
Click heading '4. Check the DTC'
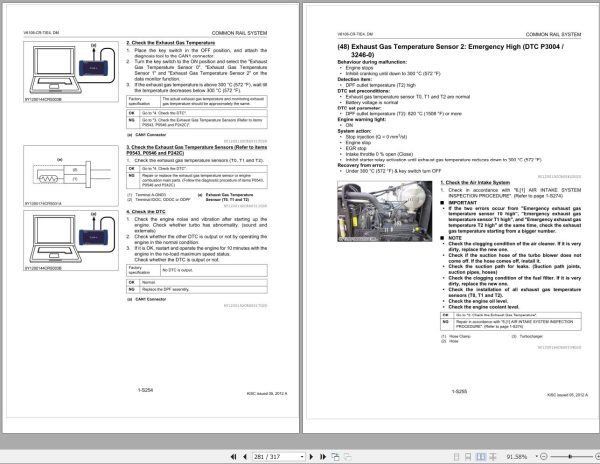[x=146, y=212]
